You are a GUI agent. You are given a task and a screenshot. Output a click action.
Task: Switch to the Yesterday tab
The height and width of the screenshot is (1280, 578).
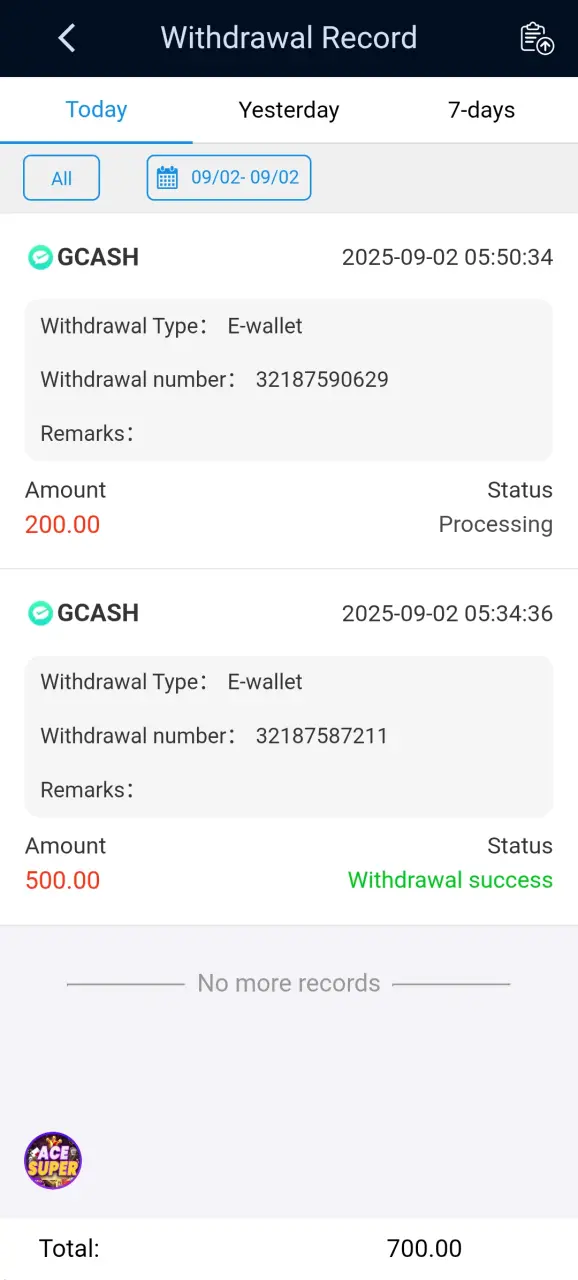(289, 110)
